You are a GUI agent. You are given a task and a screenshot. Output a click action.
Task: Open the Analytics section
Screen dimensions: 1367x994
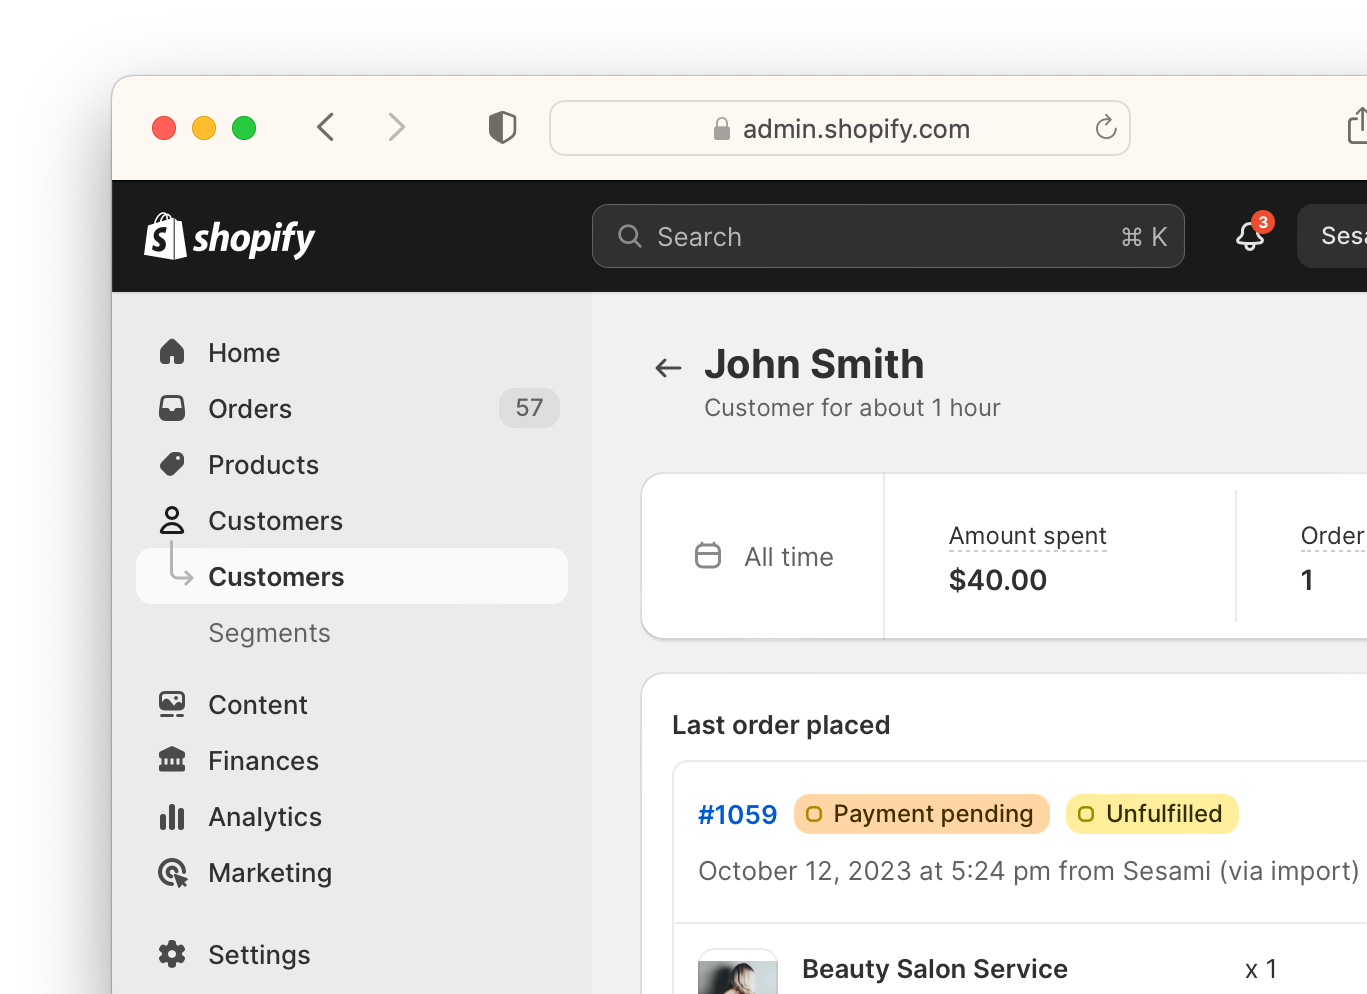point(264,817)
